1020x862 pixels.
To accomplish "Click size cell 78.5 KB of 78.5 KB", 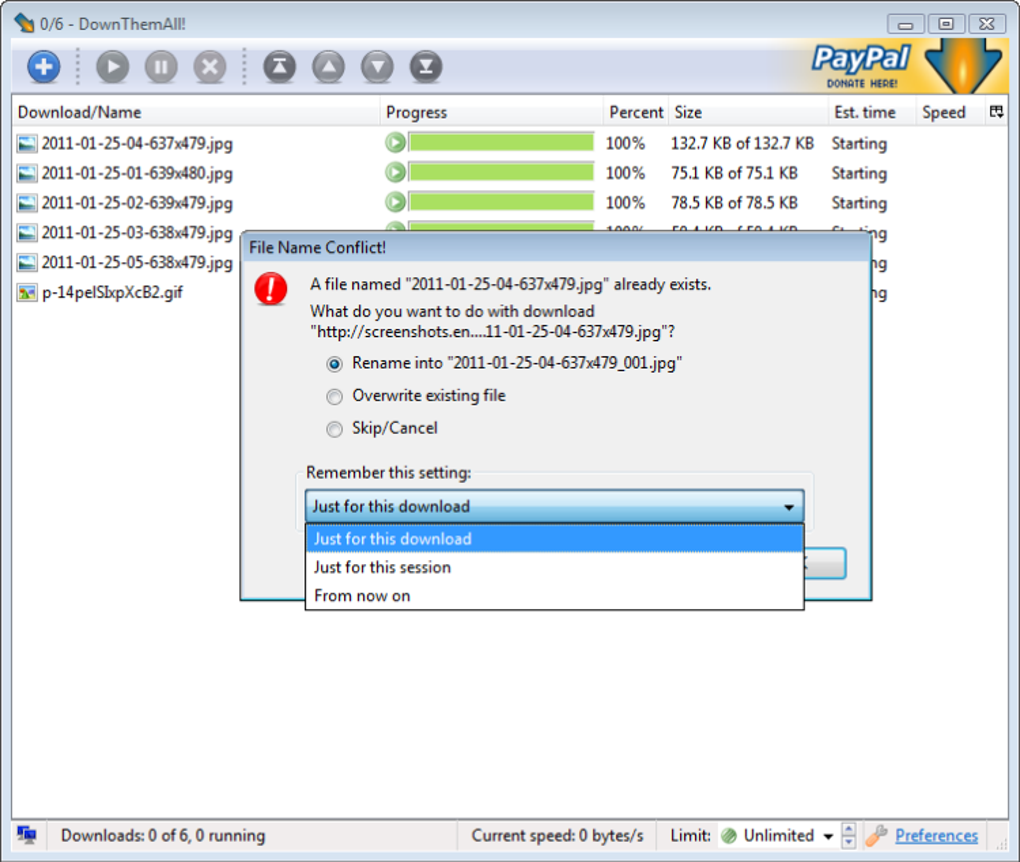I will click(734, 203).
